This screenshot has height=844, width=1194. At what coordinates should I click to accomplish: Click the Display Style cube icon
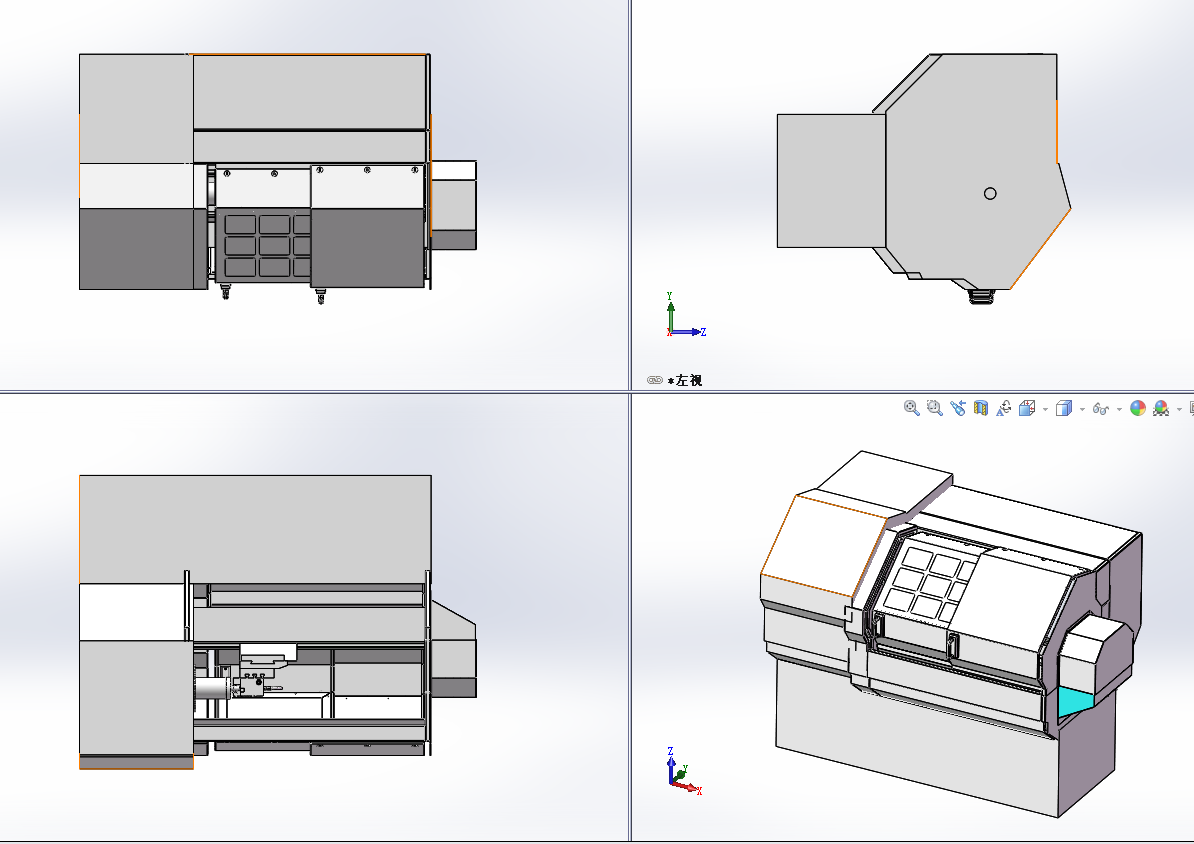coord(1064,408)
